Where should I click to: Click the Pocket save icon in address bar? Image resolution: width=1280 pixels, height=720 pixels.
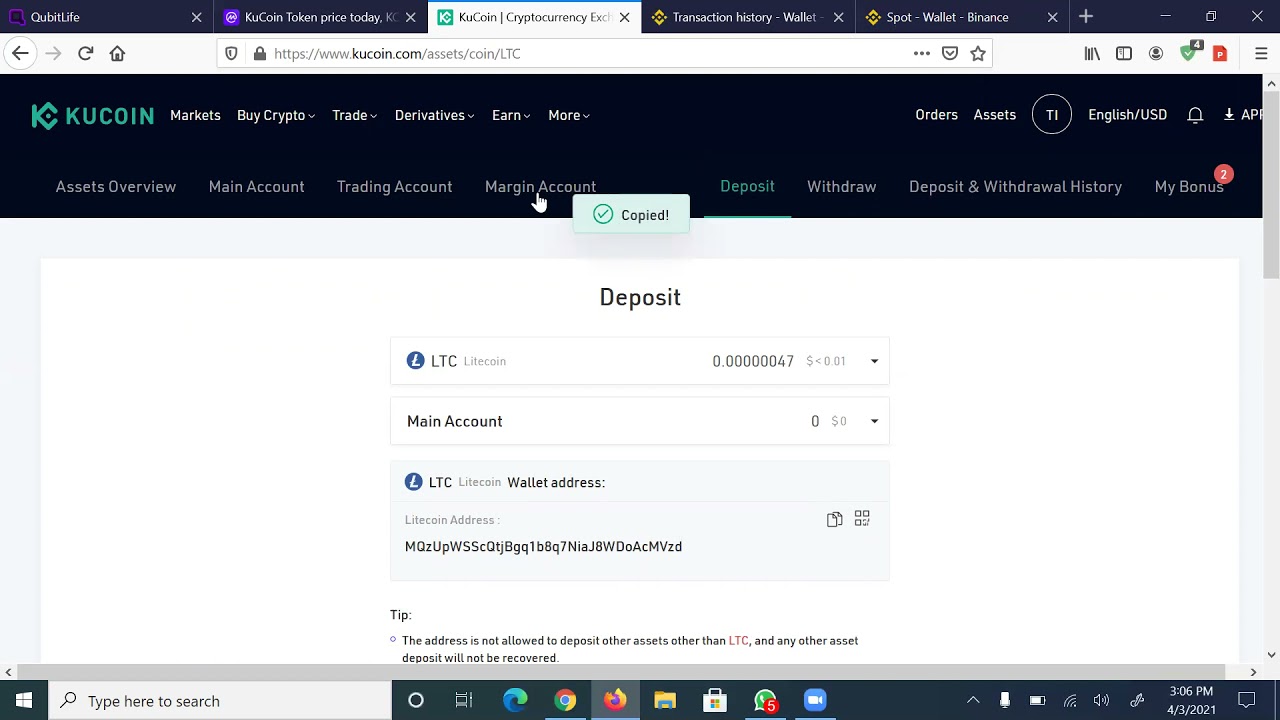point(950,53)
